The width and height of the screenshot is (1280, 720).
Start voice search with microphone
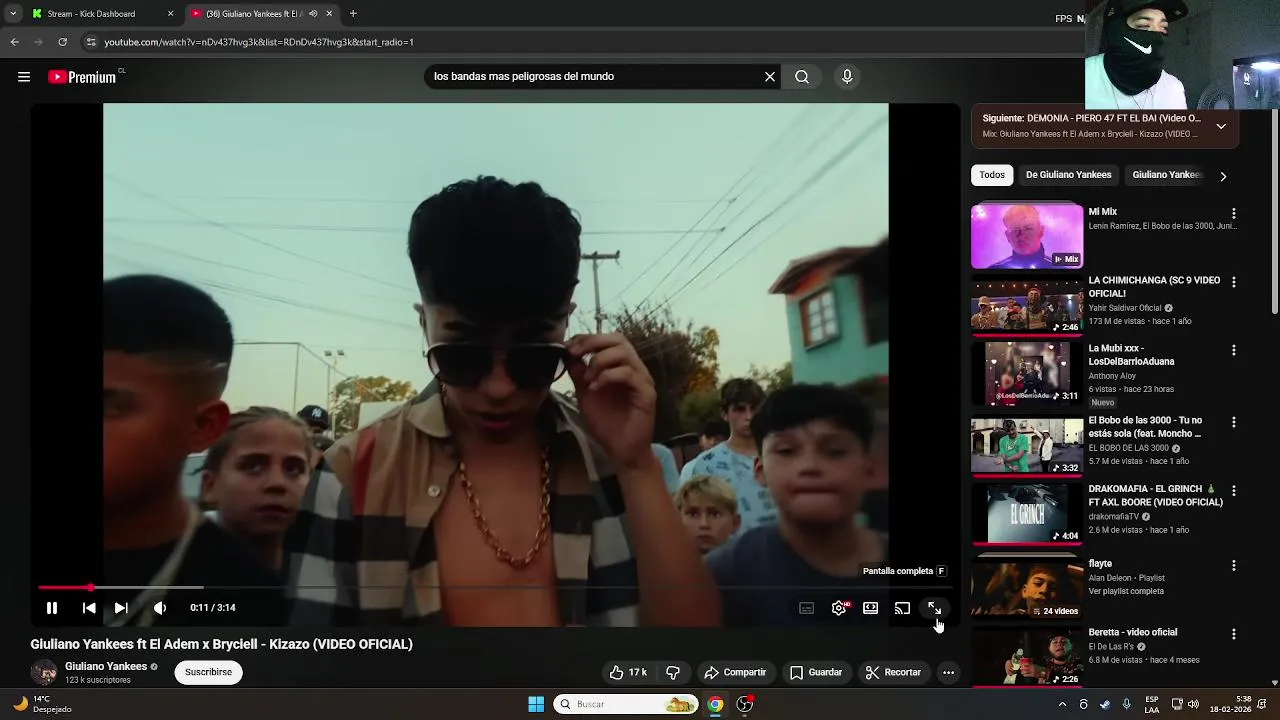click(x=847, y=77)
